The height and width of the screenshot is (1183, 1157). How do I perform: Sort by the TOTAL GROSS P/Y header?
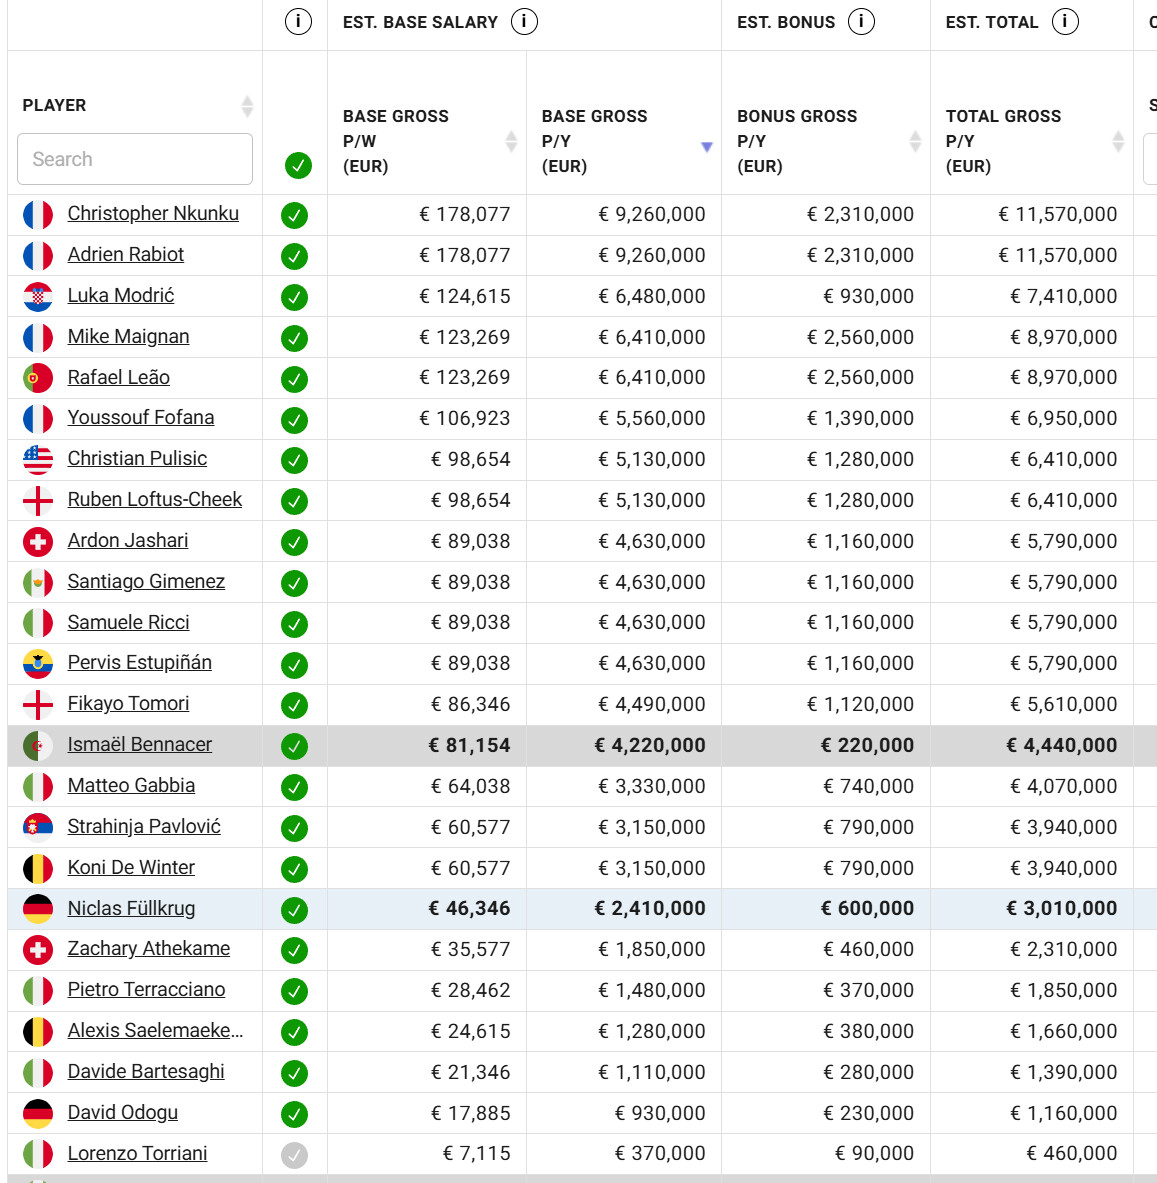1118,141
